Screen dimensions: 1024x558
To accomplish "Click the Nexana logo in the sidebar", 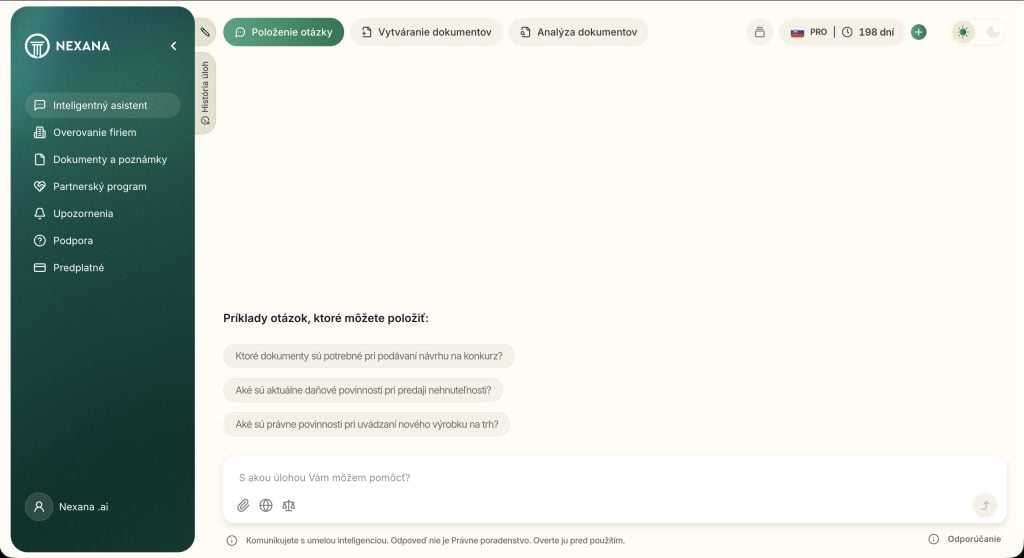I will coord(68,46).
